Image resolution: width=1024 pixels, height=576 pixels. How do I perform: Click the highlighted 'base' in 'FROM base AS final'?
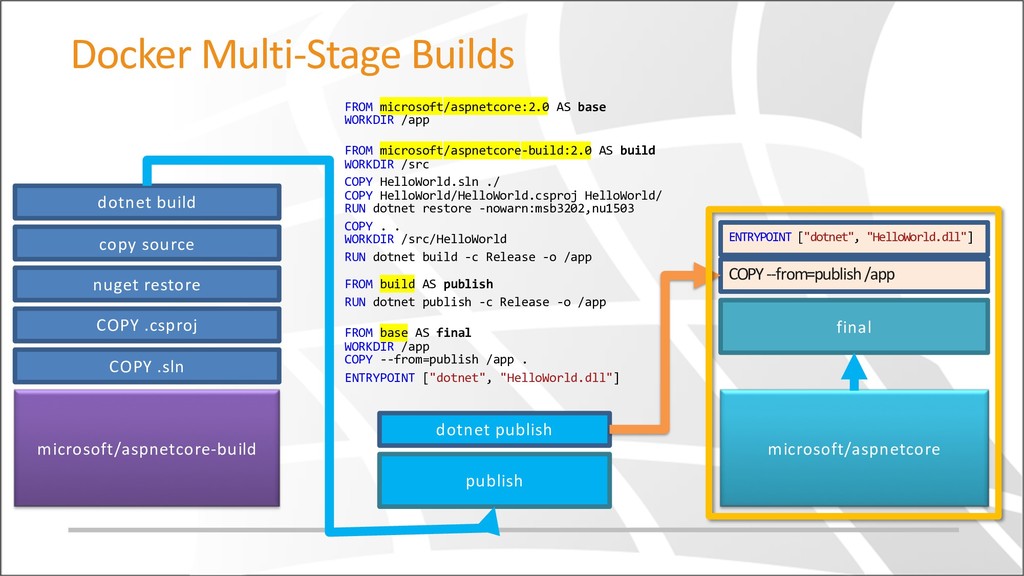[x=394, y=332]
